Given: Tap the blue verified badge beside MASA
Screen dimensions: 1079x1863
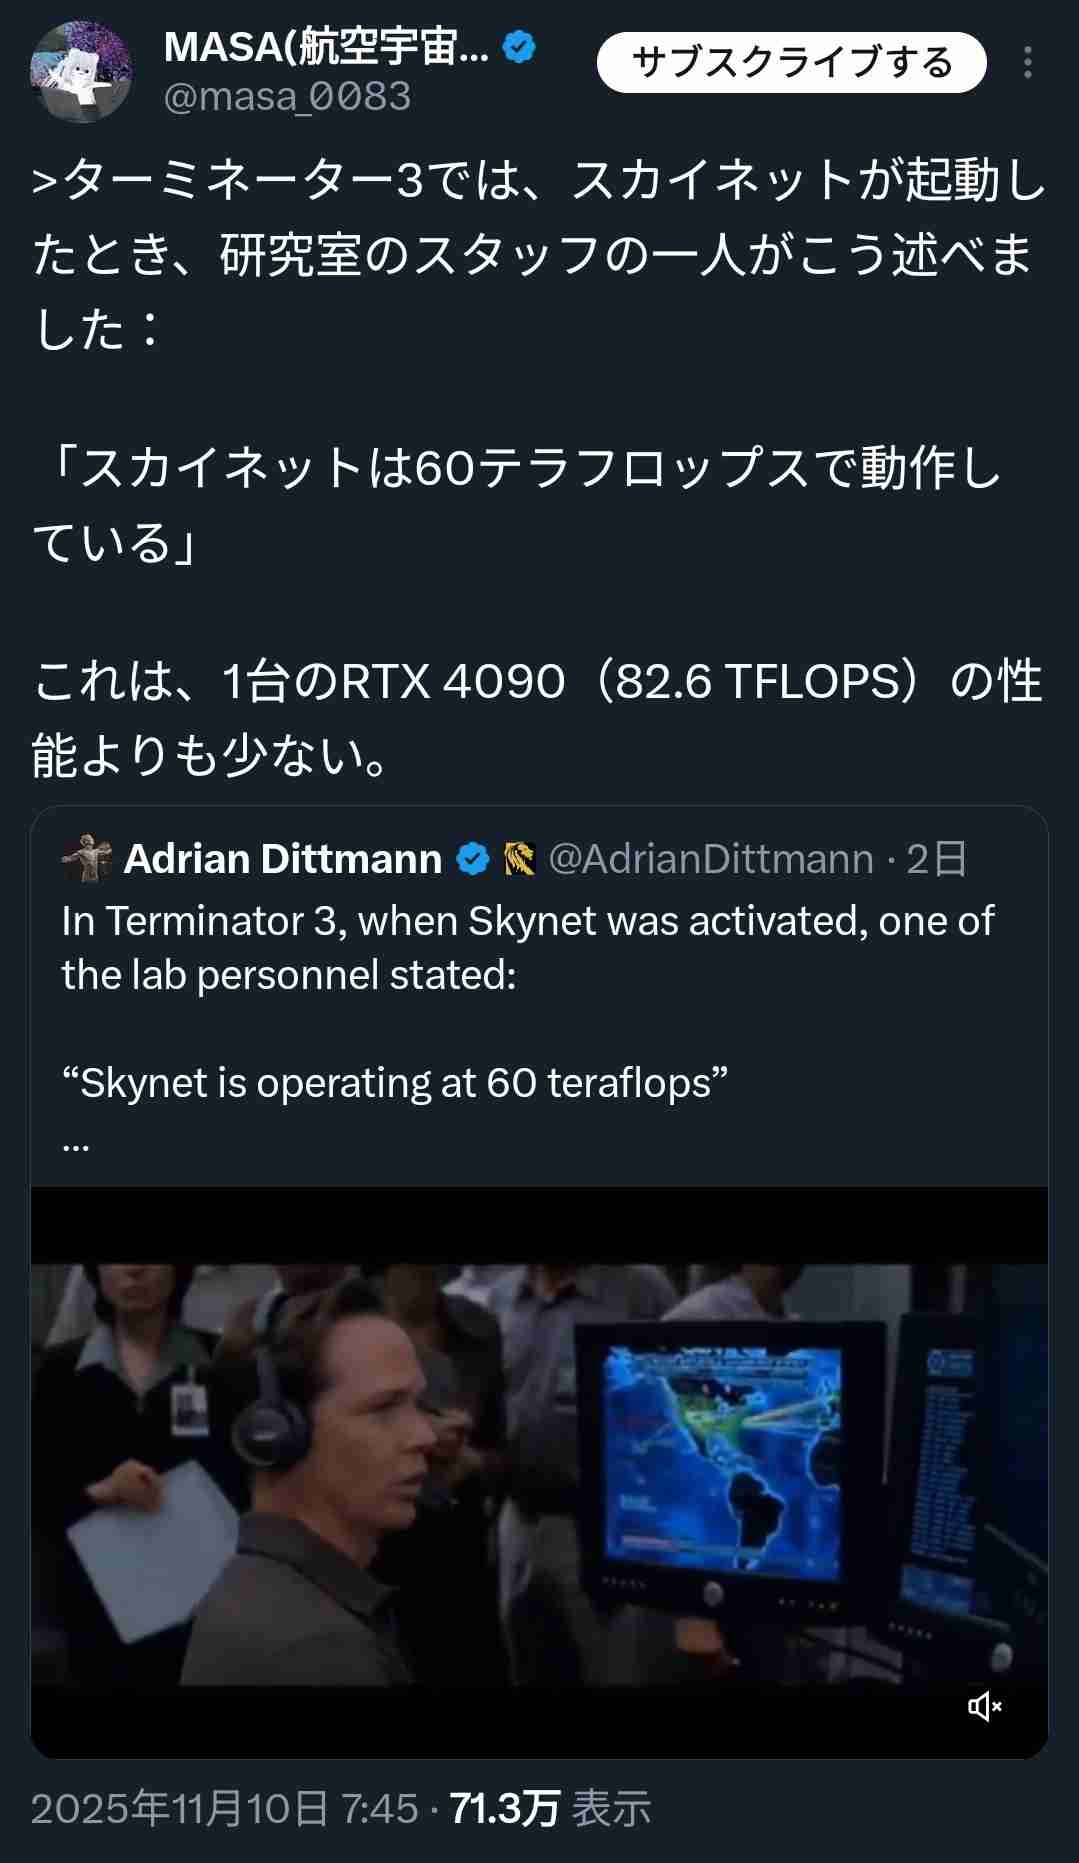Looking at the screenshot, I should coord(519,47).
